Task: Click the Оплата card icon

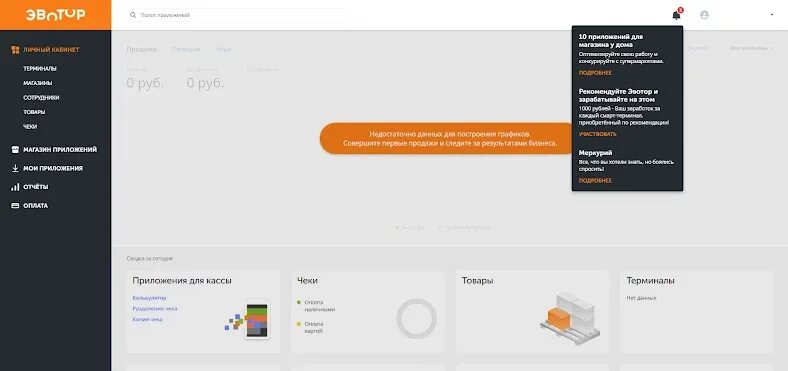Action: 15,206
